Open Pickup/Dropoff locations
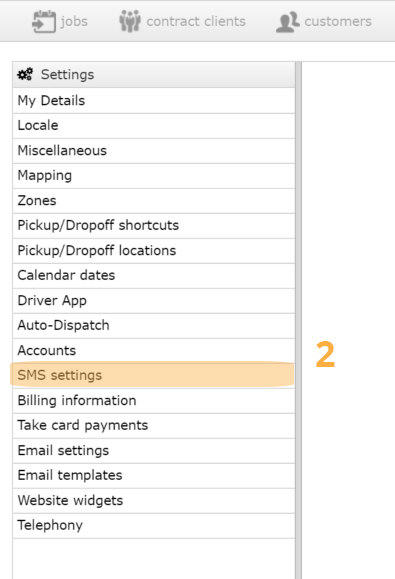Viewport: 395px width, 579px height. click(154, 251)
